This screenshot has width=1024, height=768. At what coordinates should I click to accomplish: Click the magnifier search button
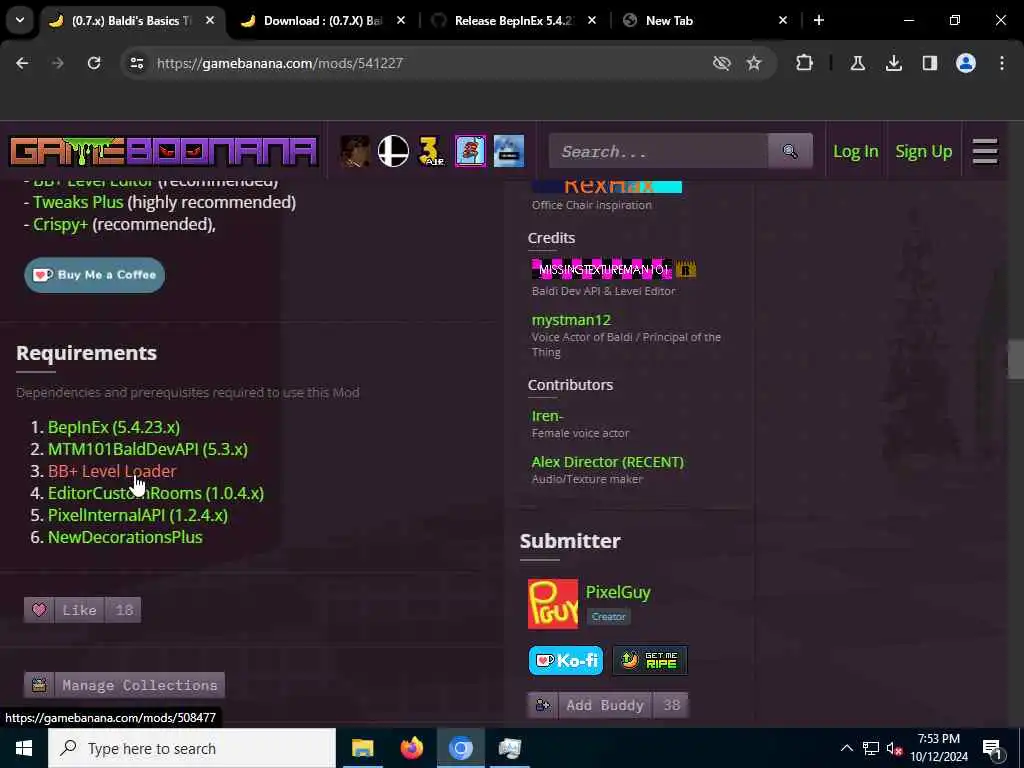point(790,152)
